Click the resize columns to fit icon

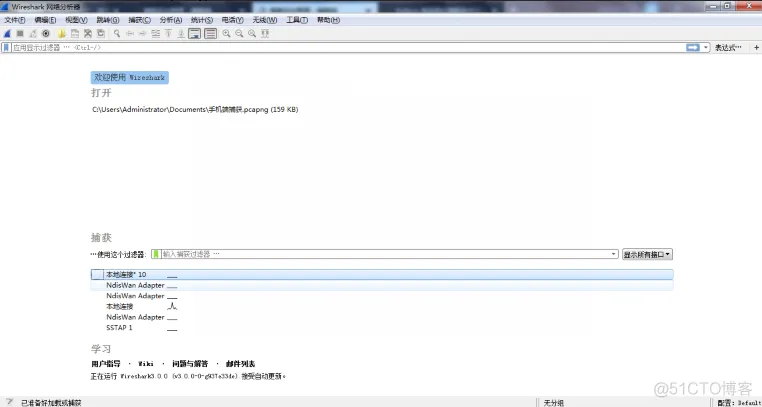coord(265,34)
